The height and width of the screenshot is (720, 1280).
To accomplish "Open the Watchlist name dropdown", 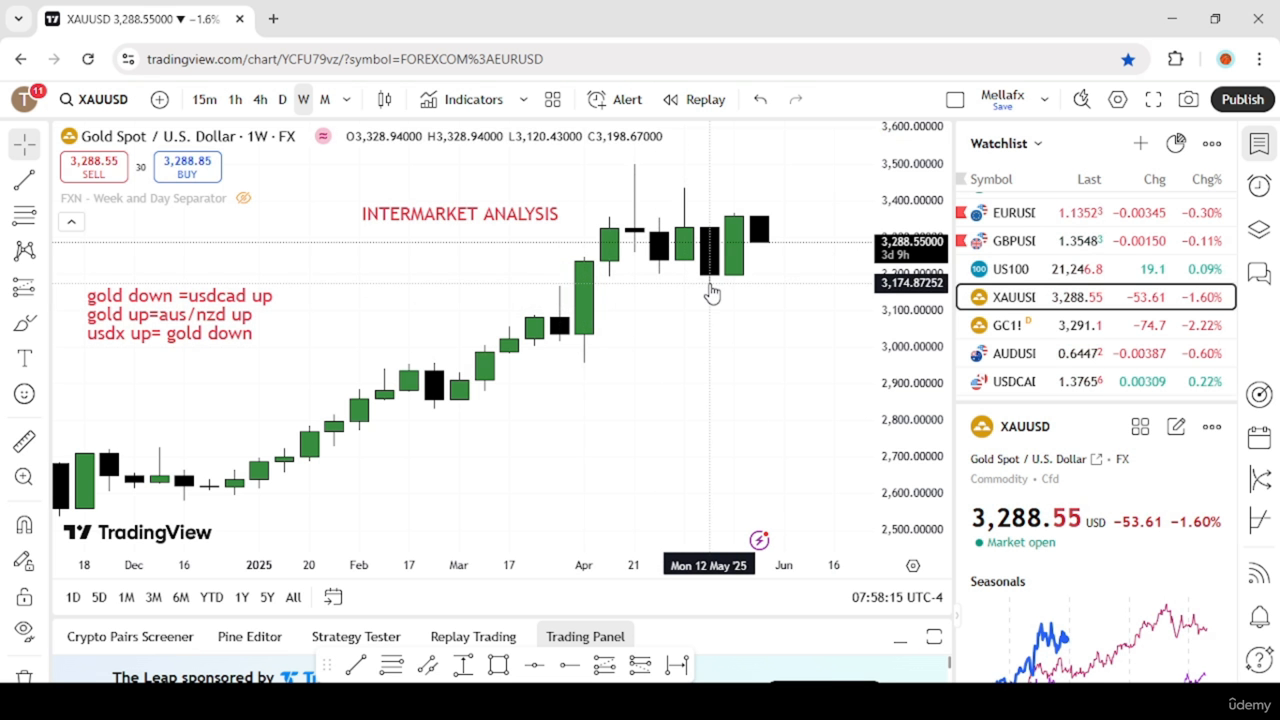I will 1006,143.
